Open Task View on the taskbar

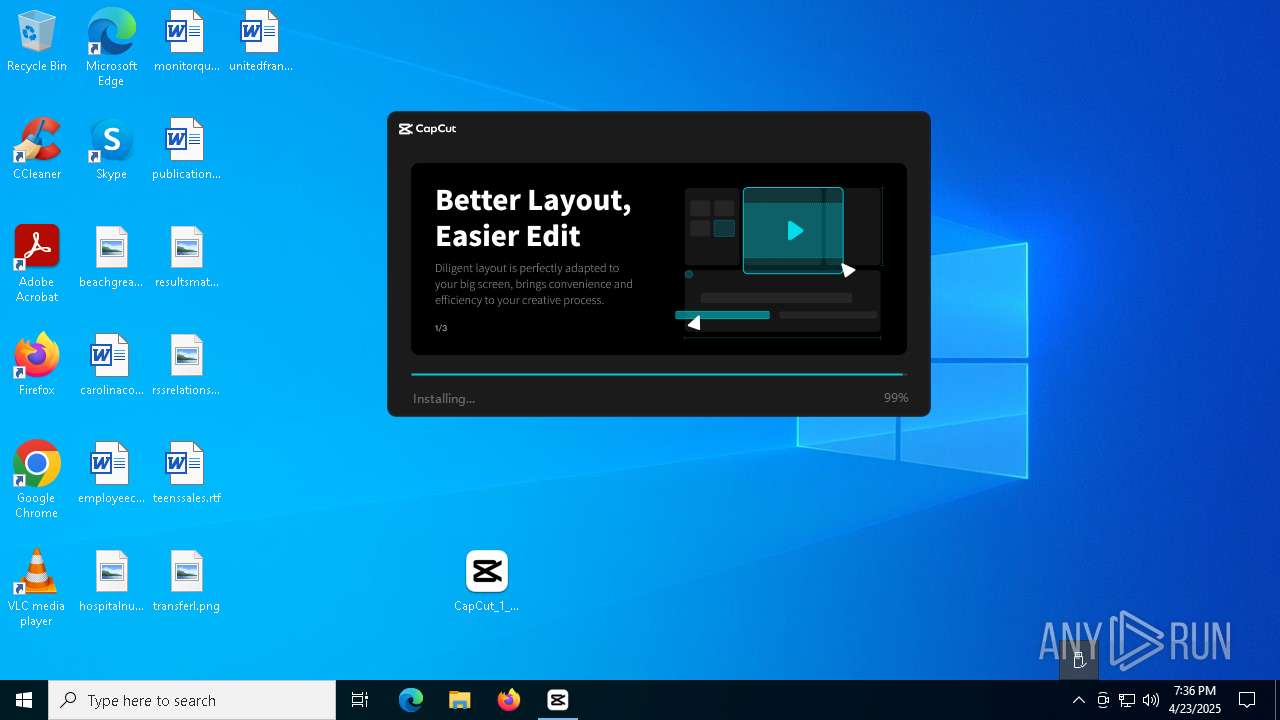[360, 700]
